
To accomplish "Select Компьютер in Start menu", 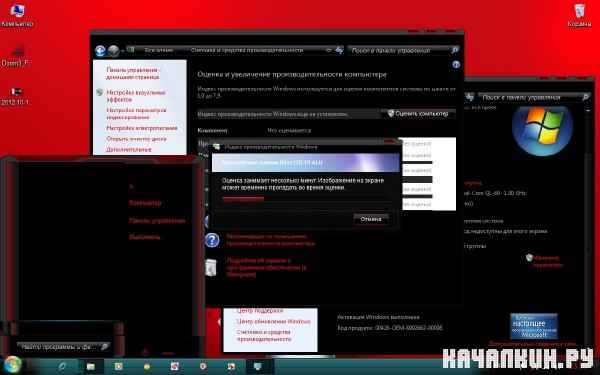I will [145, 203].
